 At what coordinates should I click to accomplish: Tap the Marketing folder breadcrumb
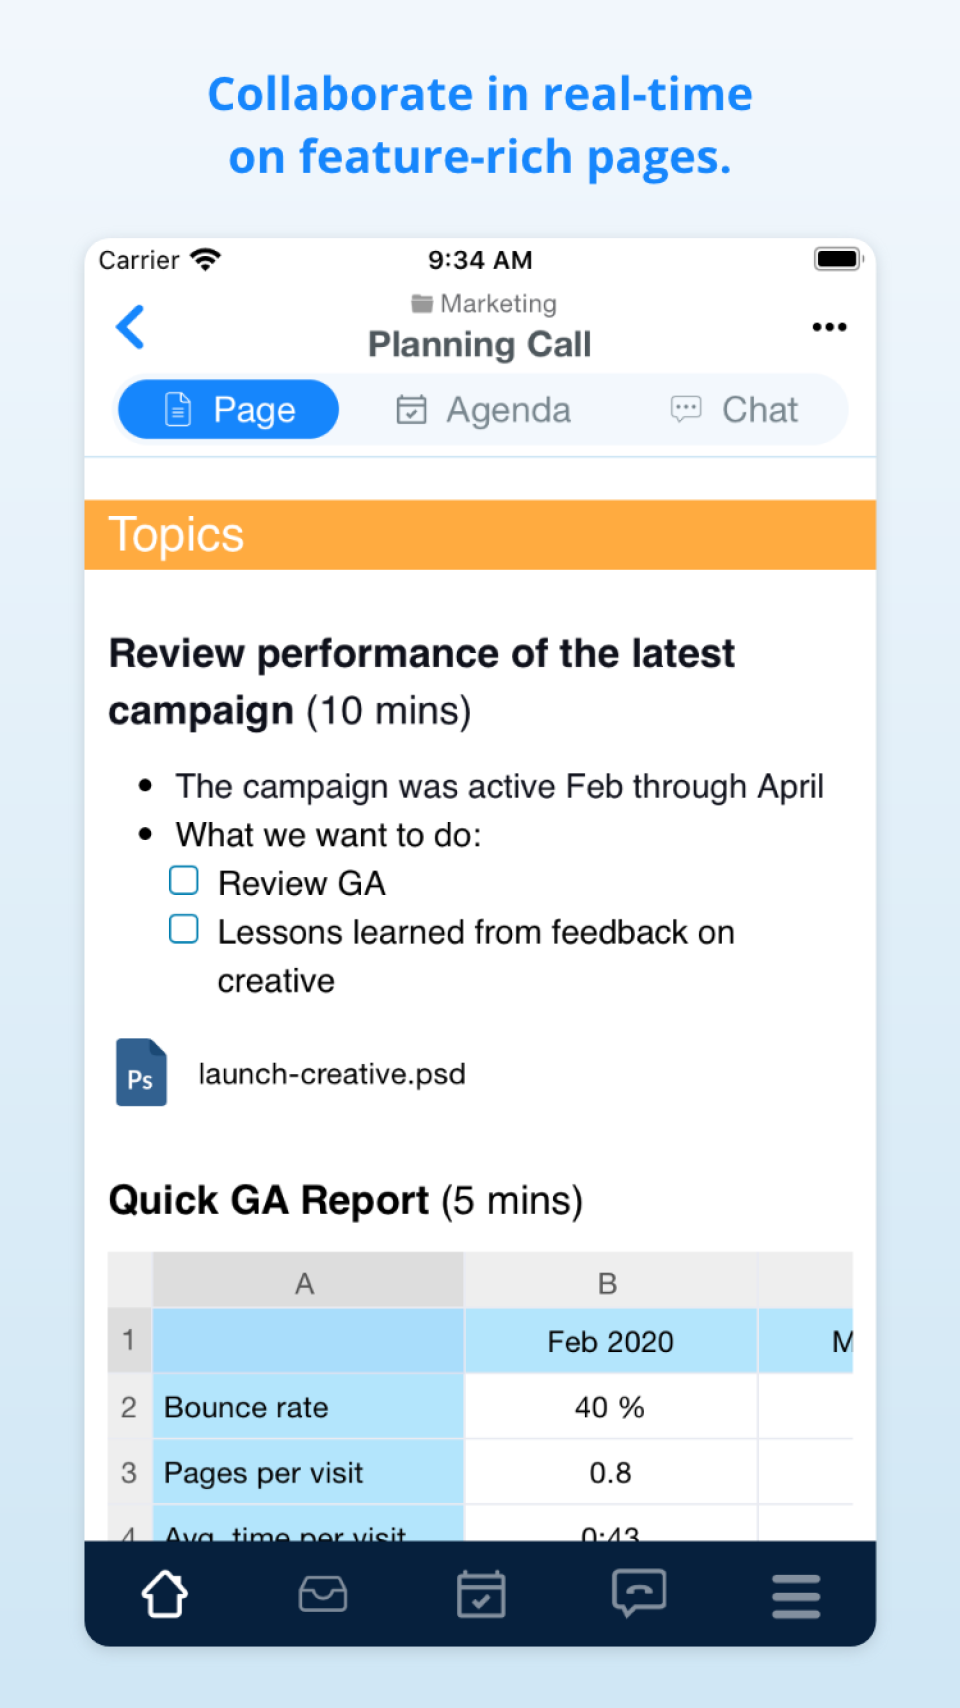click(484, 303)
